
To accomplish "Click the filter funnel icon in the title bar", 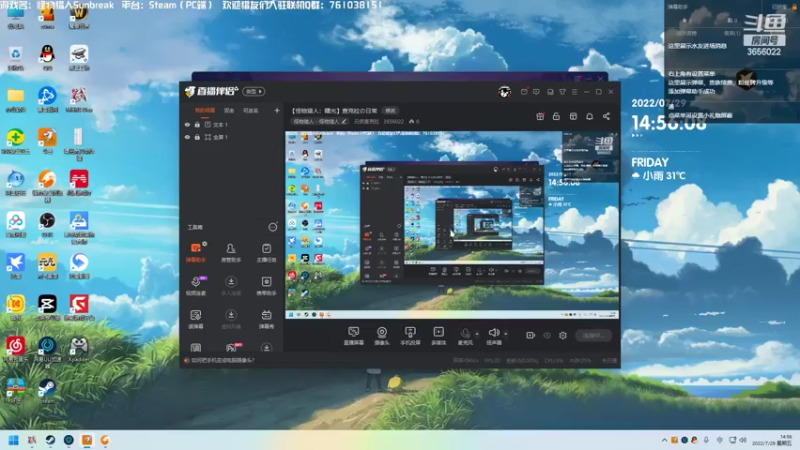I will (x=562, y=92).
